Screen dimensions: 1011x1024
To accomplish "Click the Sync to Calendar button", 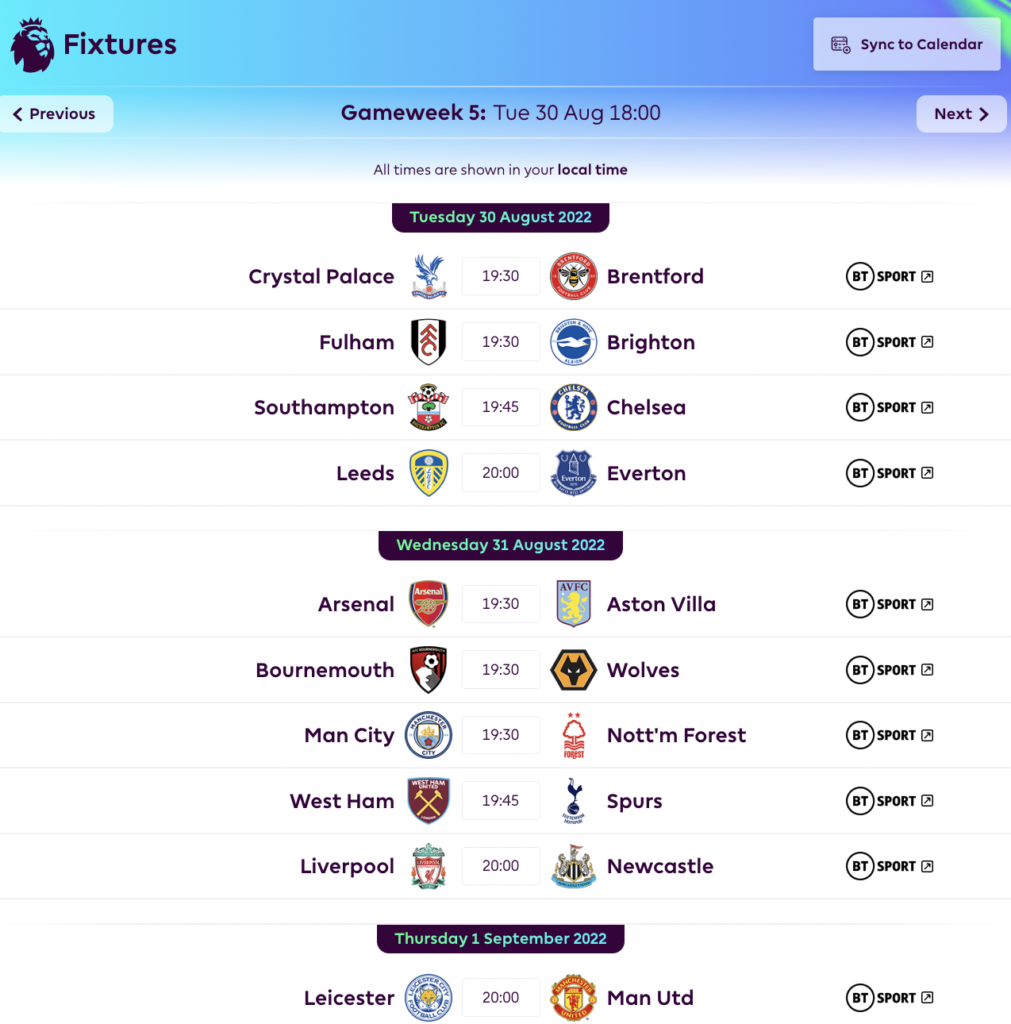I will pyautogui.click(x=905, y=44).
